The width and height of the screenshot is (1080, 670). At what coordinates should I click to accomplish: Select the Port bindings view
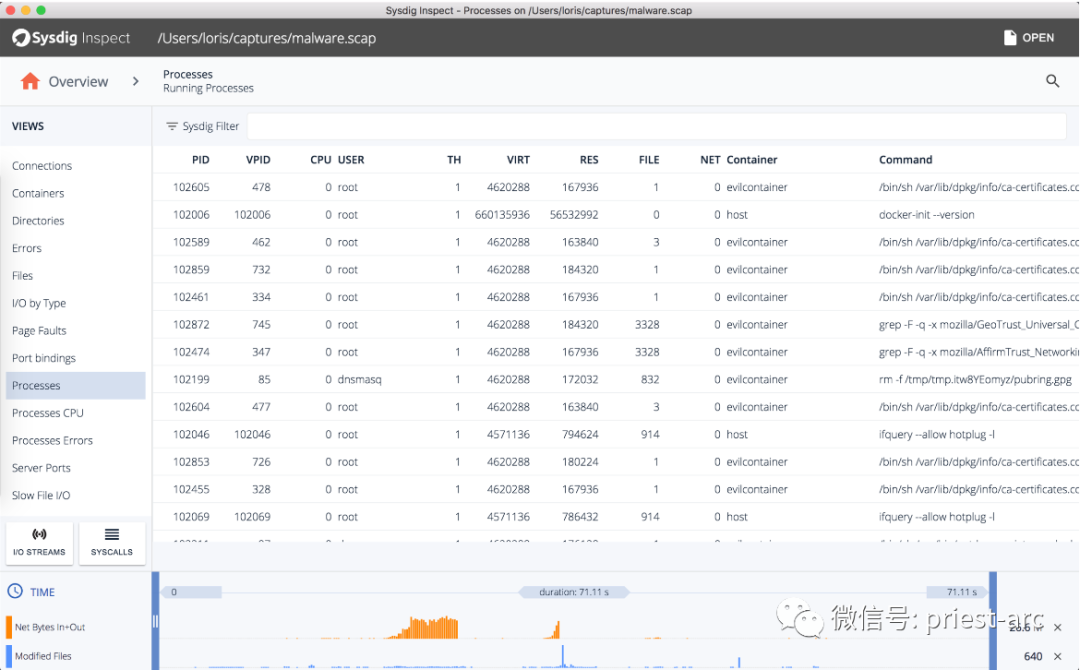coord(43,358)
